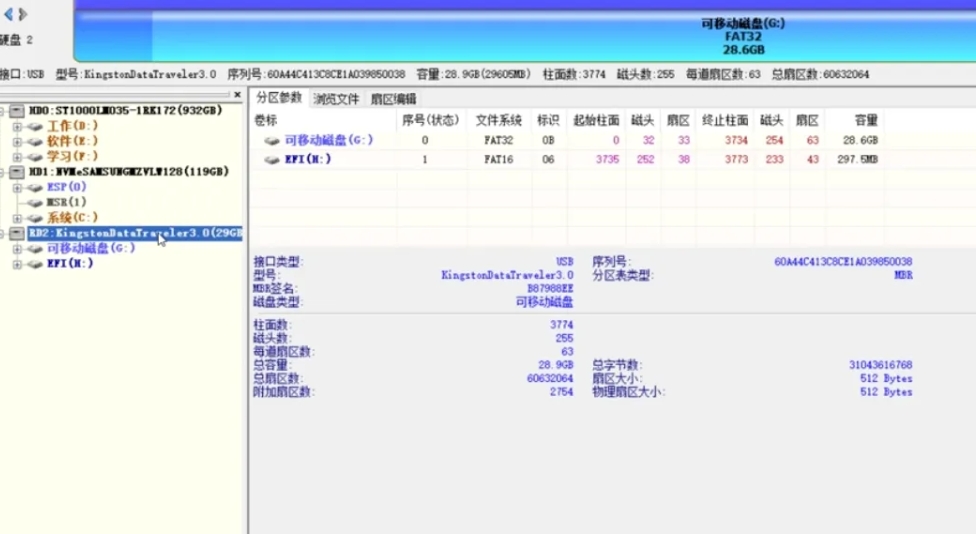The width and height of the screenshot is (976, 534).
Task: Click the EFI(H:) drive icon in partition table
Action: tap(271, 159)
